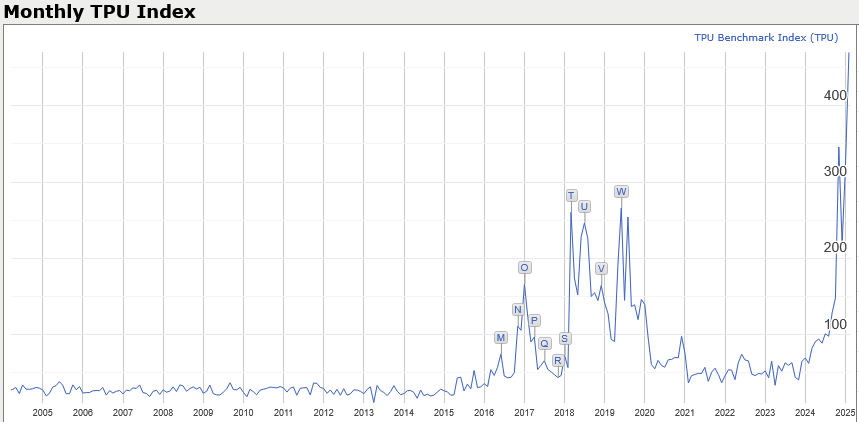Select the 100 y-axis value label

click(x=835, y=325)
